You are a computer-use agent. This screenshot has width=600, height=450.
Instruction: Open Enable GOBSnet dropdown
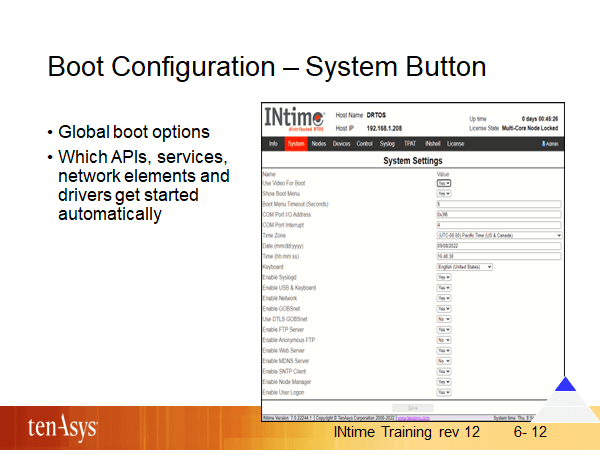point(444,308)
